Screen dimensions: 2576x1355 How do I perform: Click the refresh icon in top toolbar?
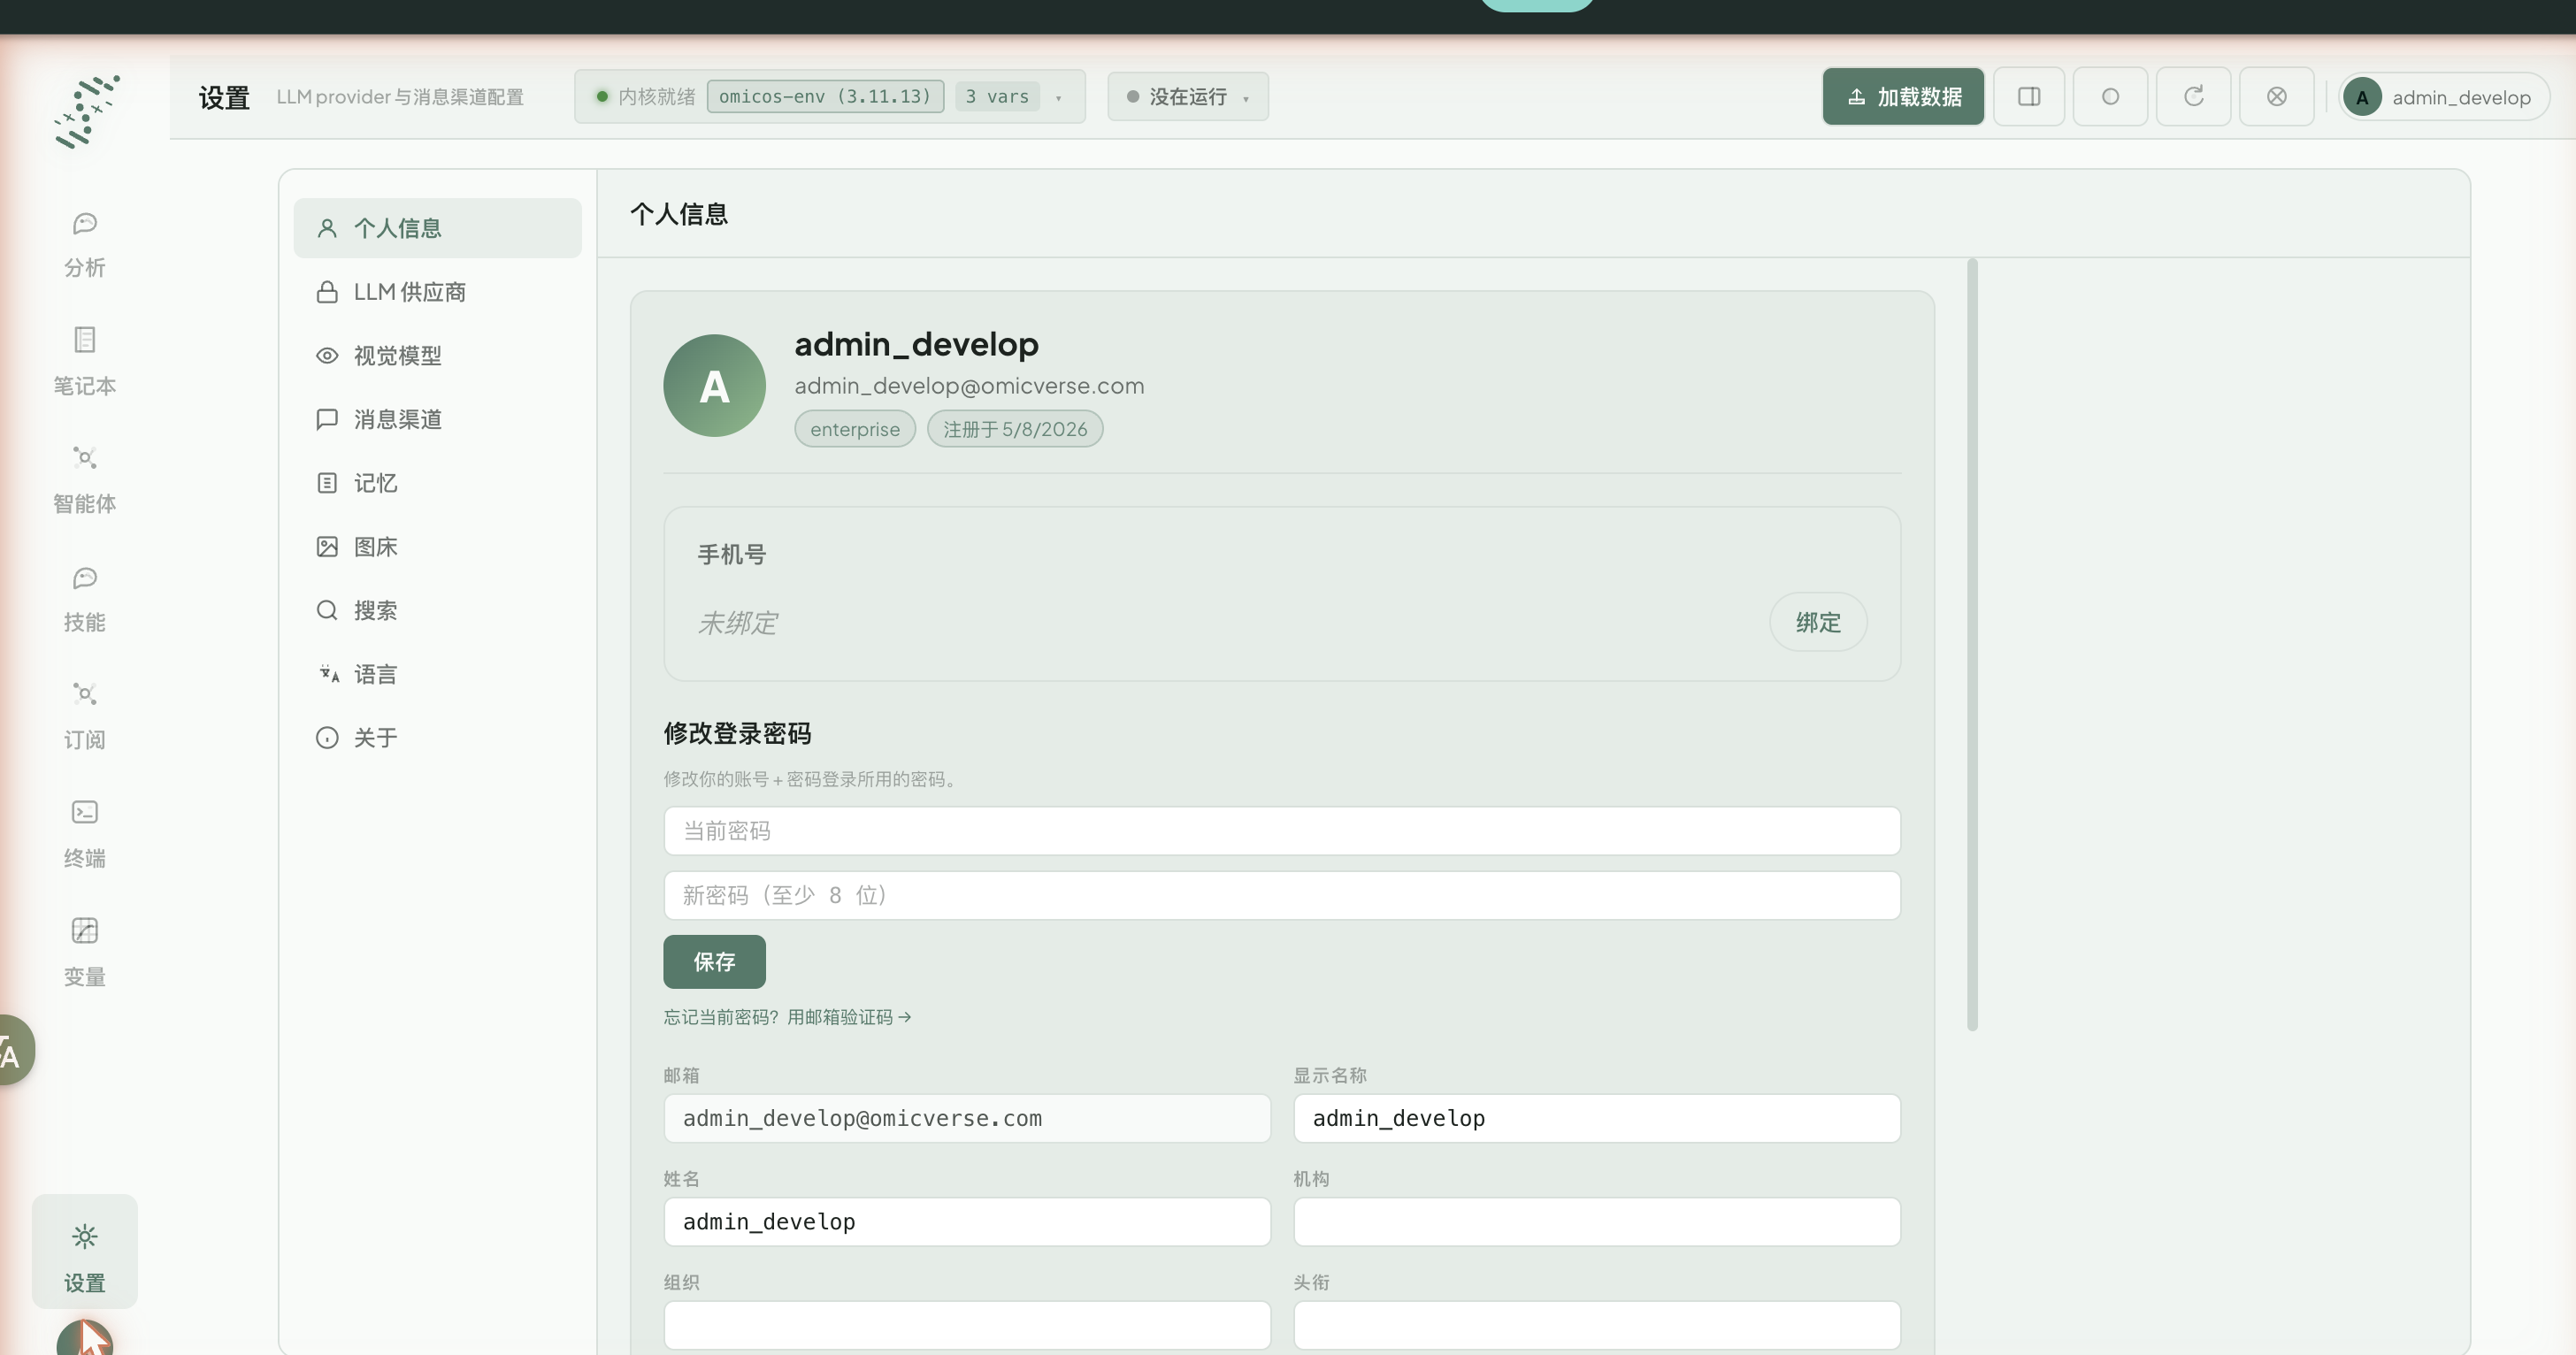click(x=2193, y=97)
